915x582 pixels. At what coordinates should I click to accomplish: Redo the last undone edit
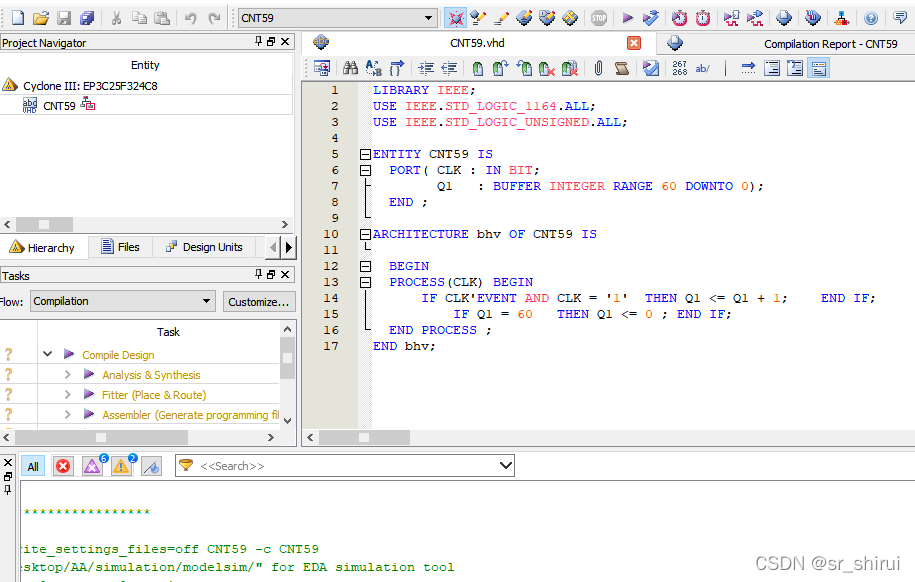click(x=214, y=18)
